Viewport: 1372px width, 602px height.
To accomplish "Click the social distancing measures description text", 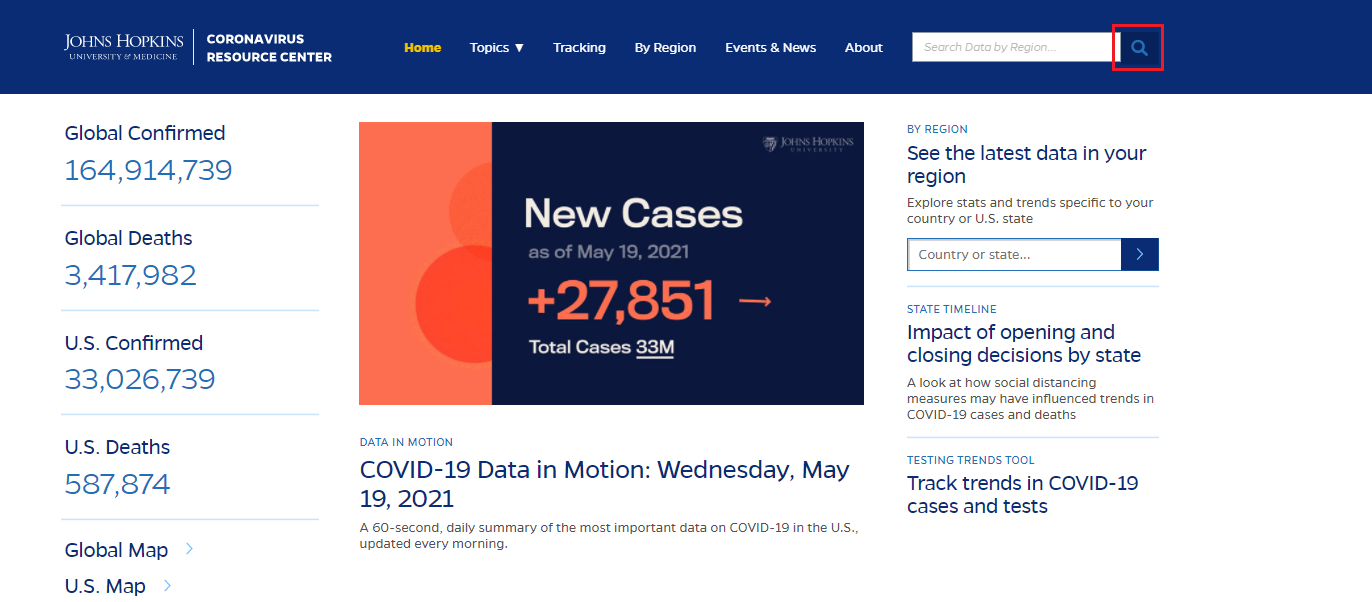I will (1030, 398).
